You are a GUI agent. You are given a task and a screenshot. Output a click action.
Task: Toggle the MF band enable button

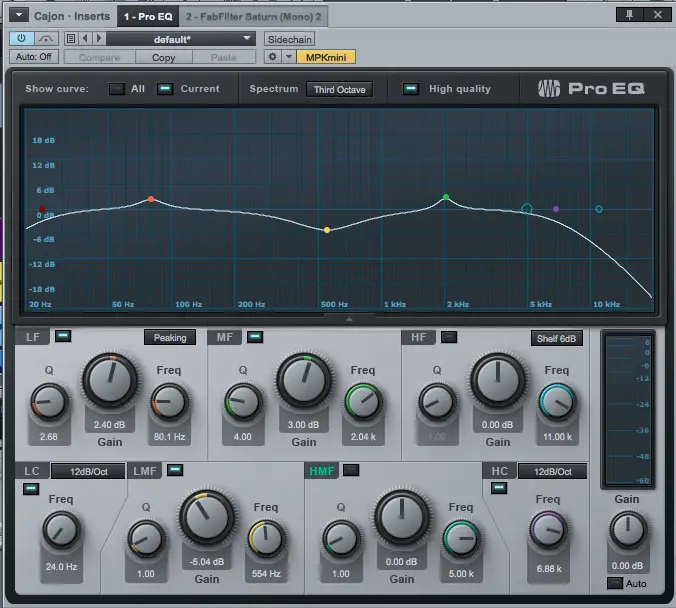click(255, 336)
